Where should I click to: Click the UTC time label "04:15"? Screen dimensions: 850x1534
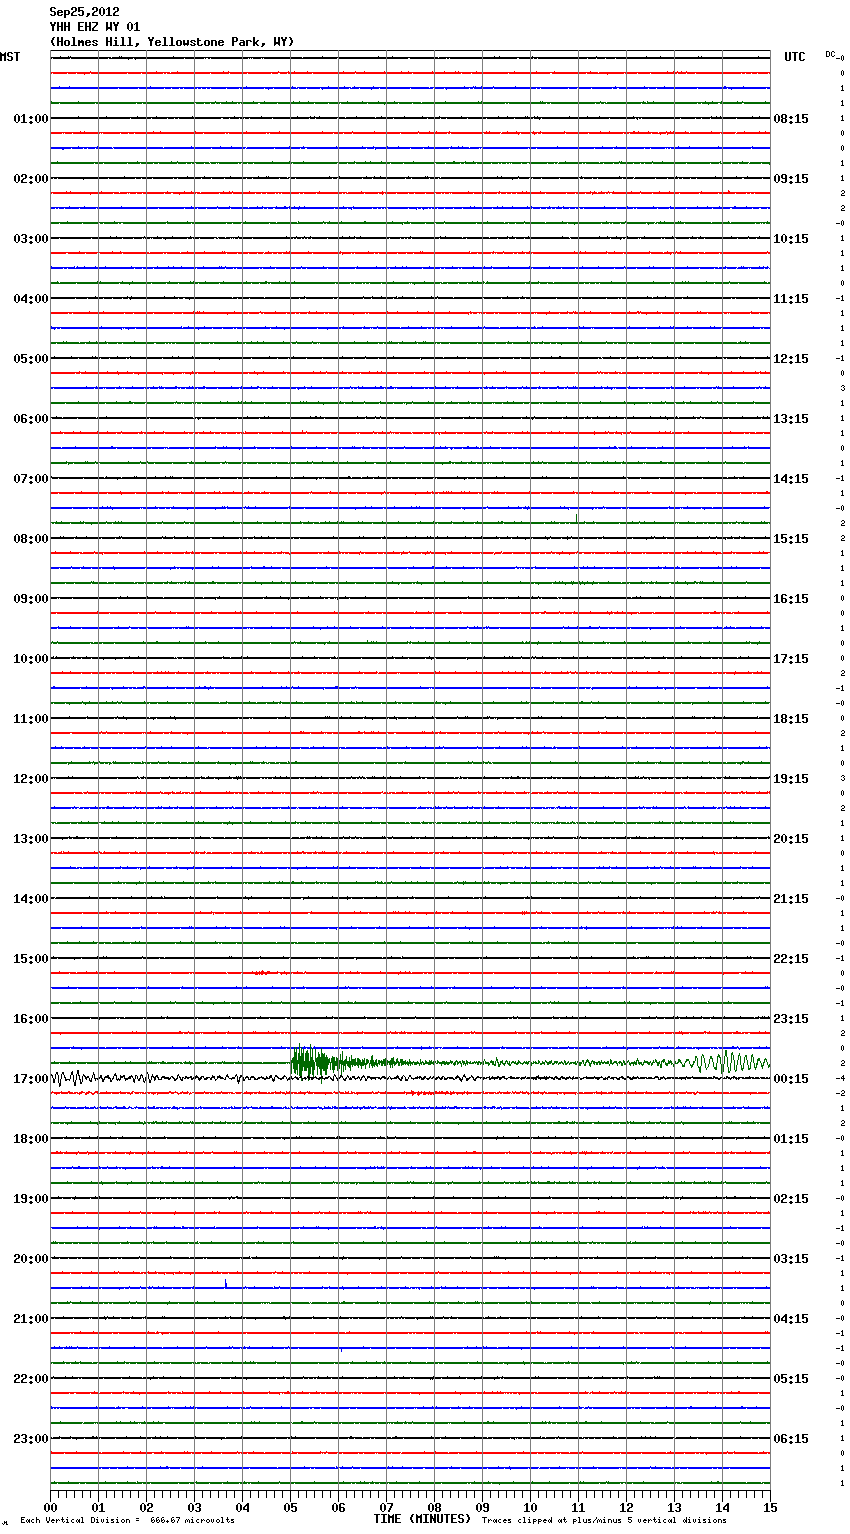791,1319
